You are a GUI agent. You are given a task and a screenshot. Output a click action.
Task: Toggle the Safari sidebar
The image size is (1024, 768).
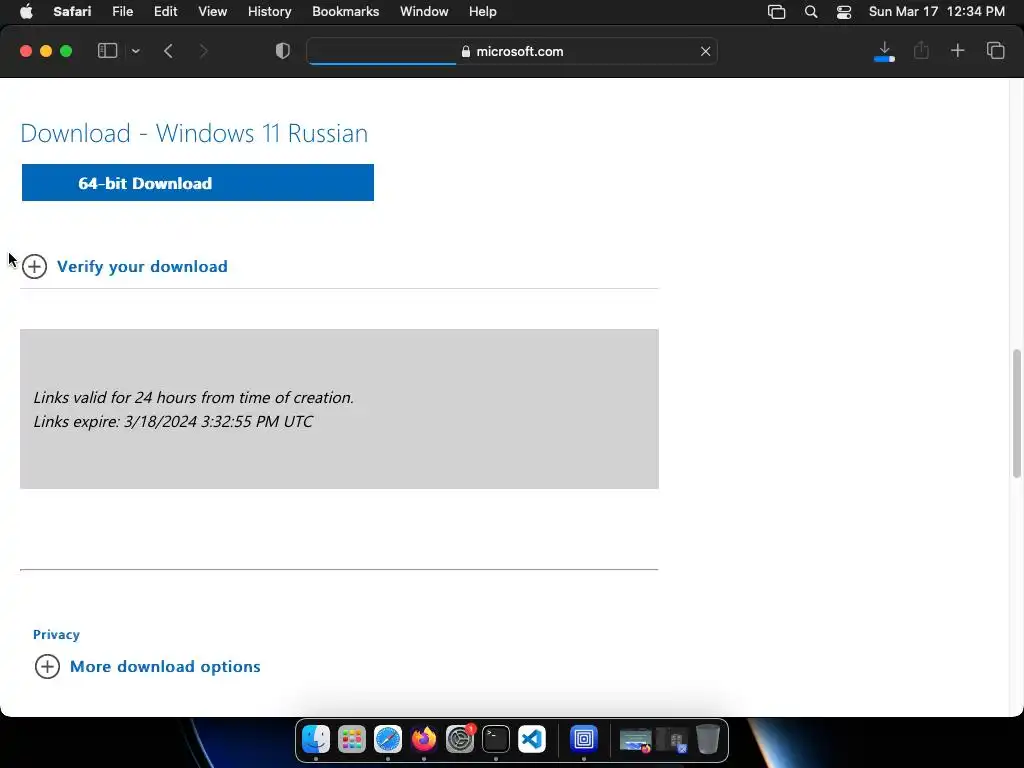[x=107, y=51]
